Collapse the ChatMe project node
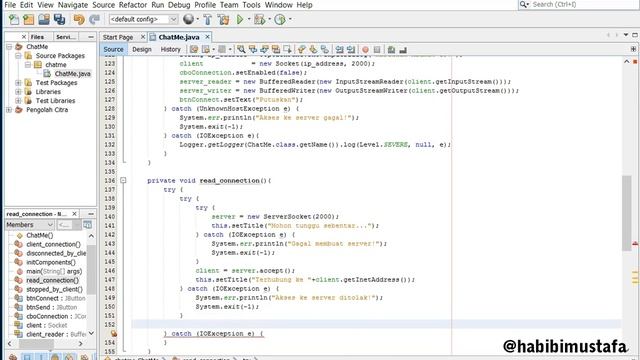The width and height of the screenshot is (640, 360). 9,47
